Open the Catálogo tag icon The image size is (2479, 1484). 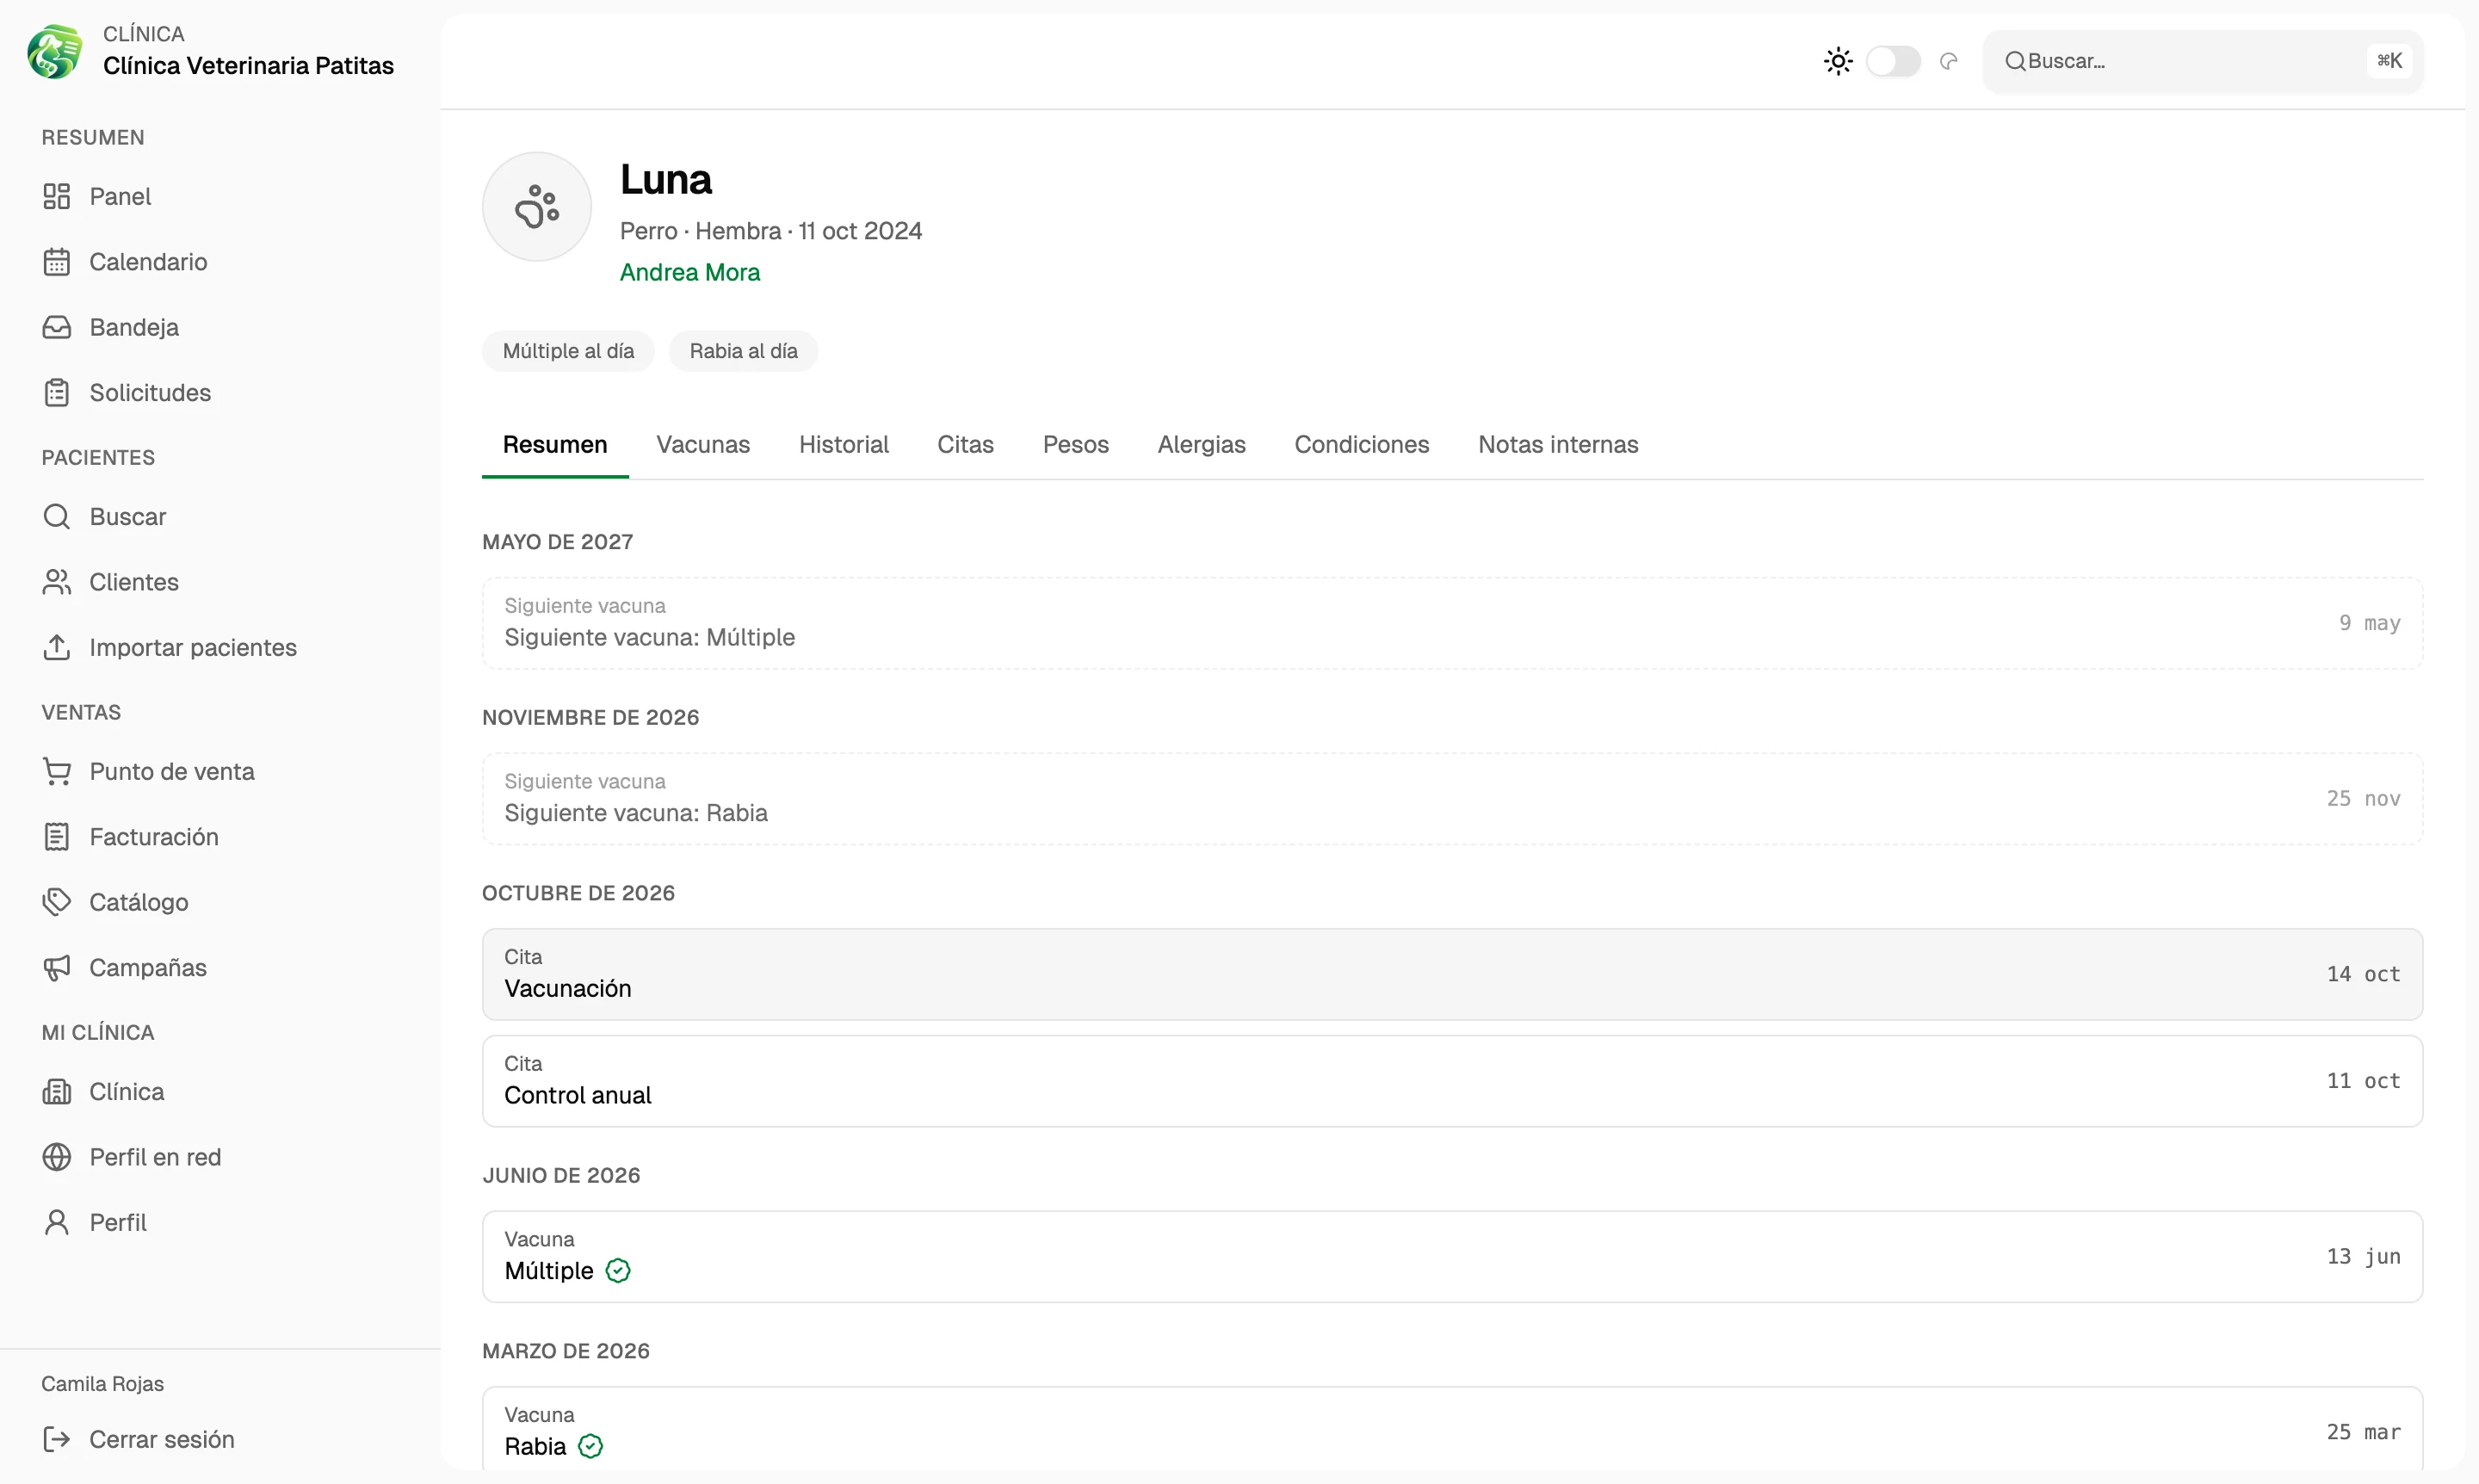(57, 902)
